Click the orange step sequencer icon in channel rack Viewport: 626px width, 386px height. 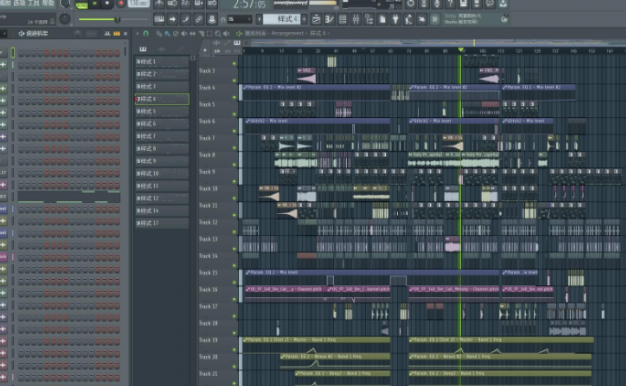pyautogui.click(x=116, y=34)
